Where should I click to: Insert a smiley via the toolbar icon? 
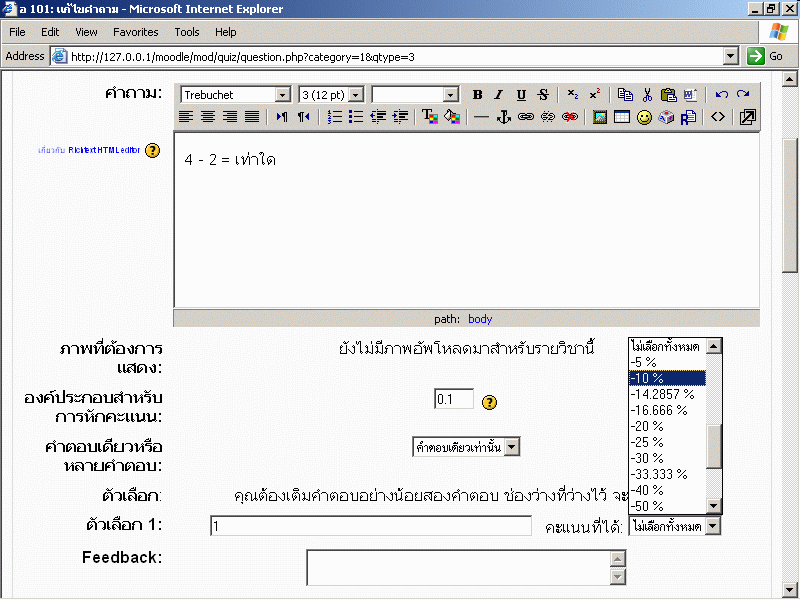click(x=644, y=117)
